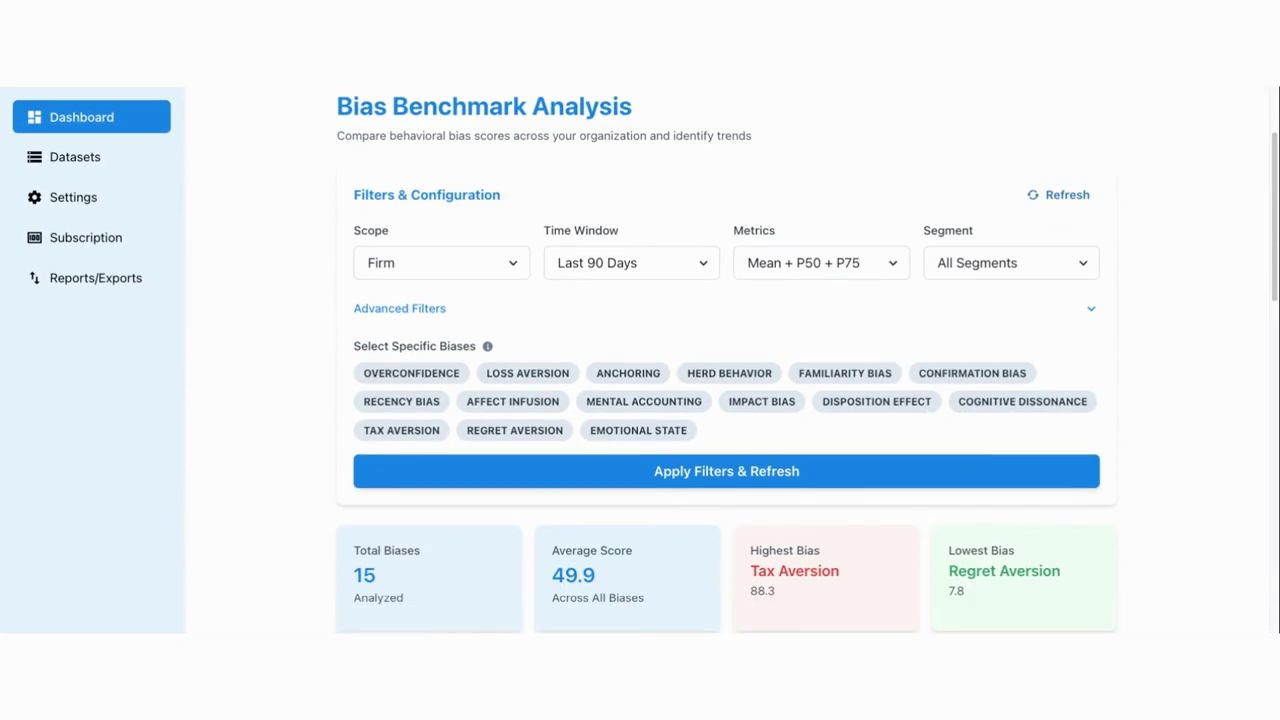Click the Dashboard grid icon in sidebar
This screenshot has height=720, width=1280.
(34, 117)
